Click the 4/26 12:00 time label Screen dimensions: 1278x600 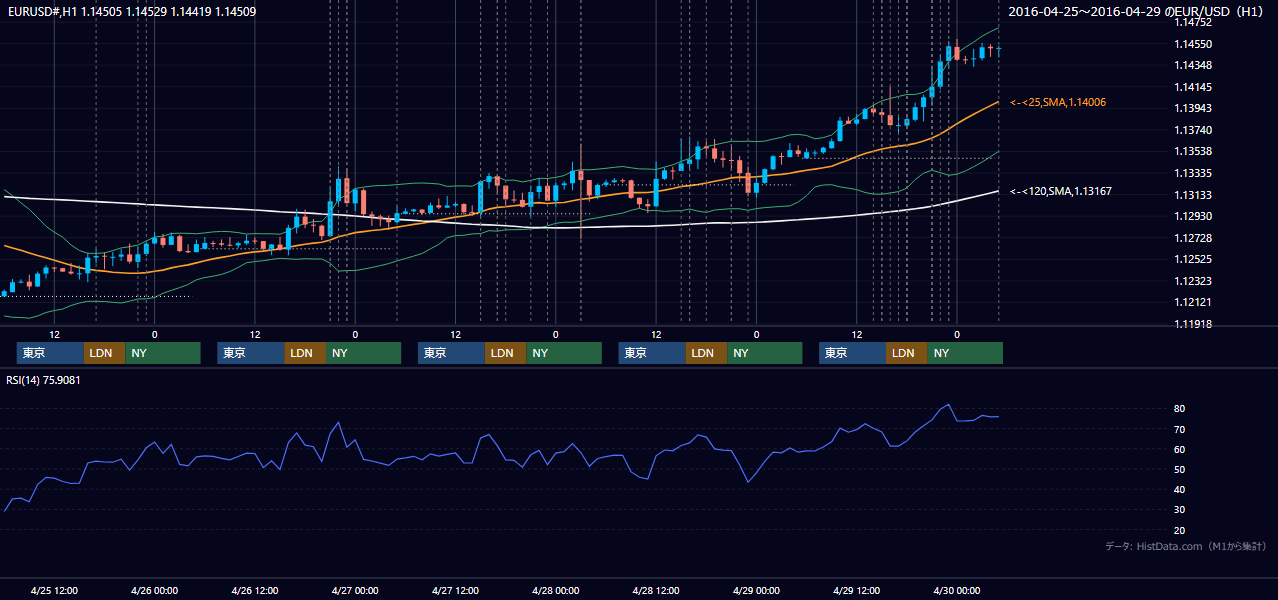[x=255, y=590]
